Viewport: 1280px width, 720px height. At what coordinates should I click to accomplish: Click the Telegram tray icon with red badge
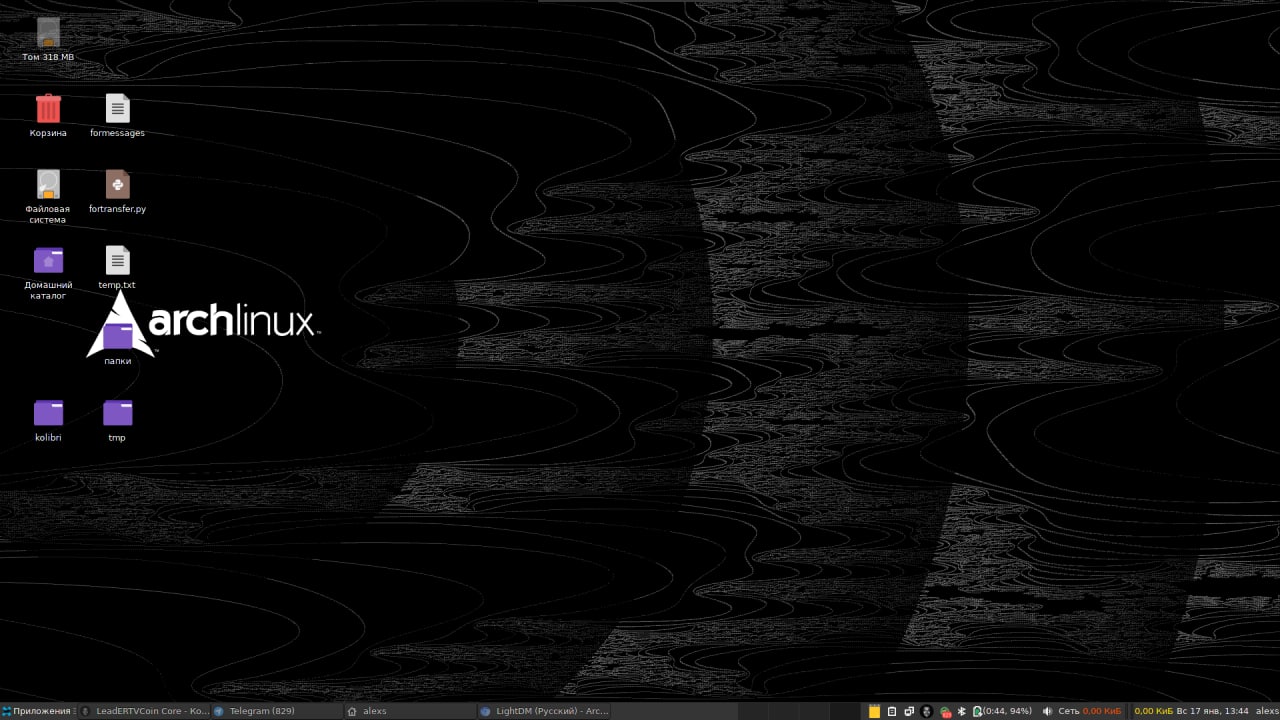pos(945,711)
